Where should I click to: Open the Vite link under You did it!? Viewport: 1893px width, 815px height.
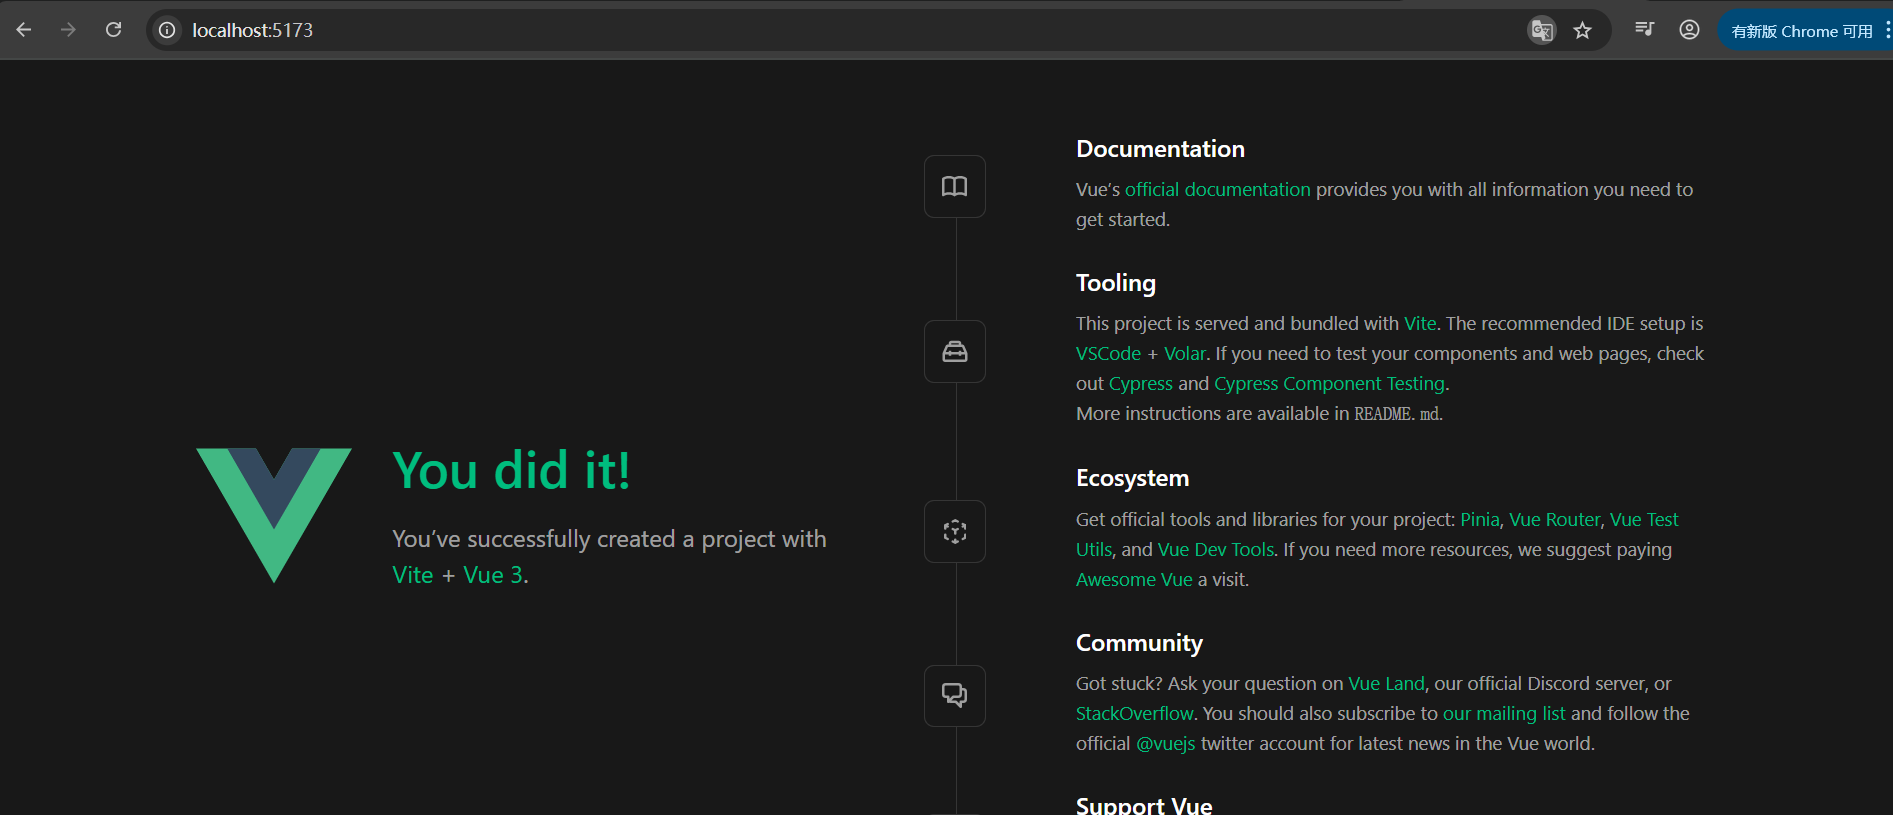tap(413, 575)
